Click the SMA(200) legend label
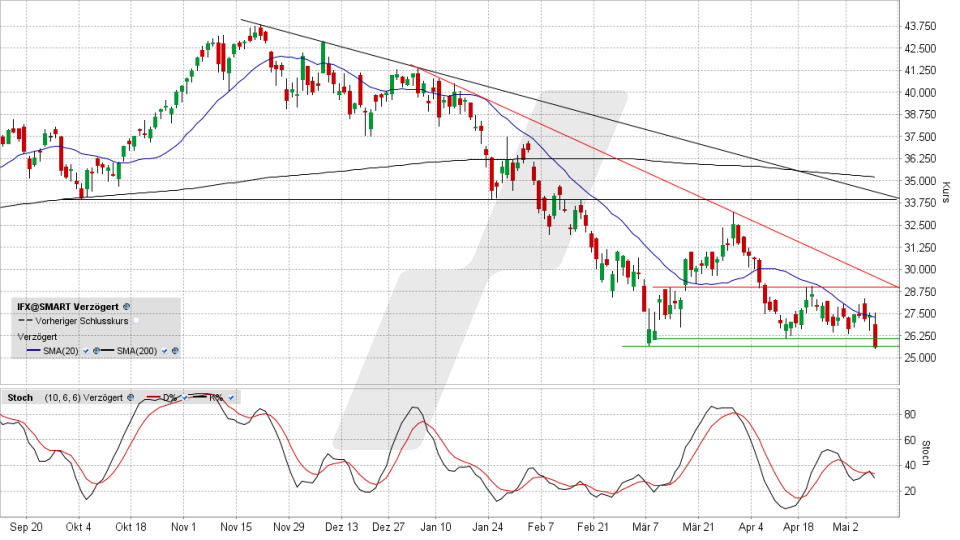Image resolution: width=960 pixels, height=540 pixels. point(137,351)
